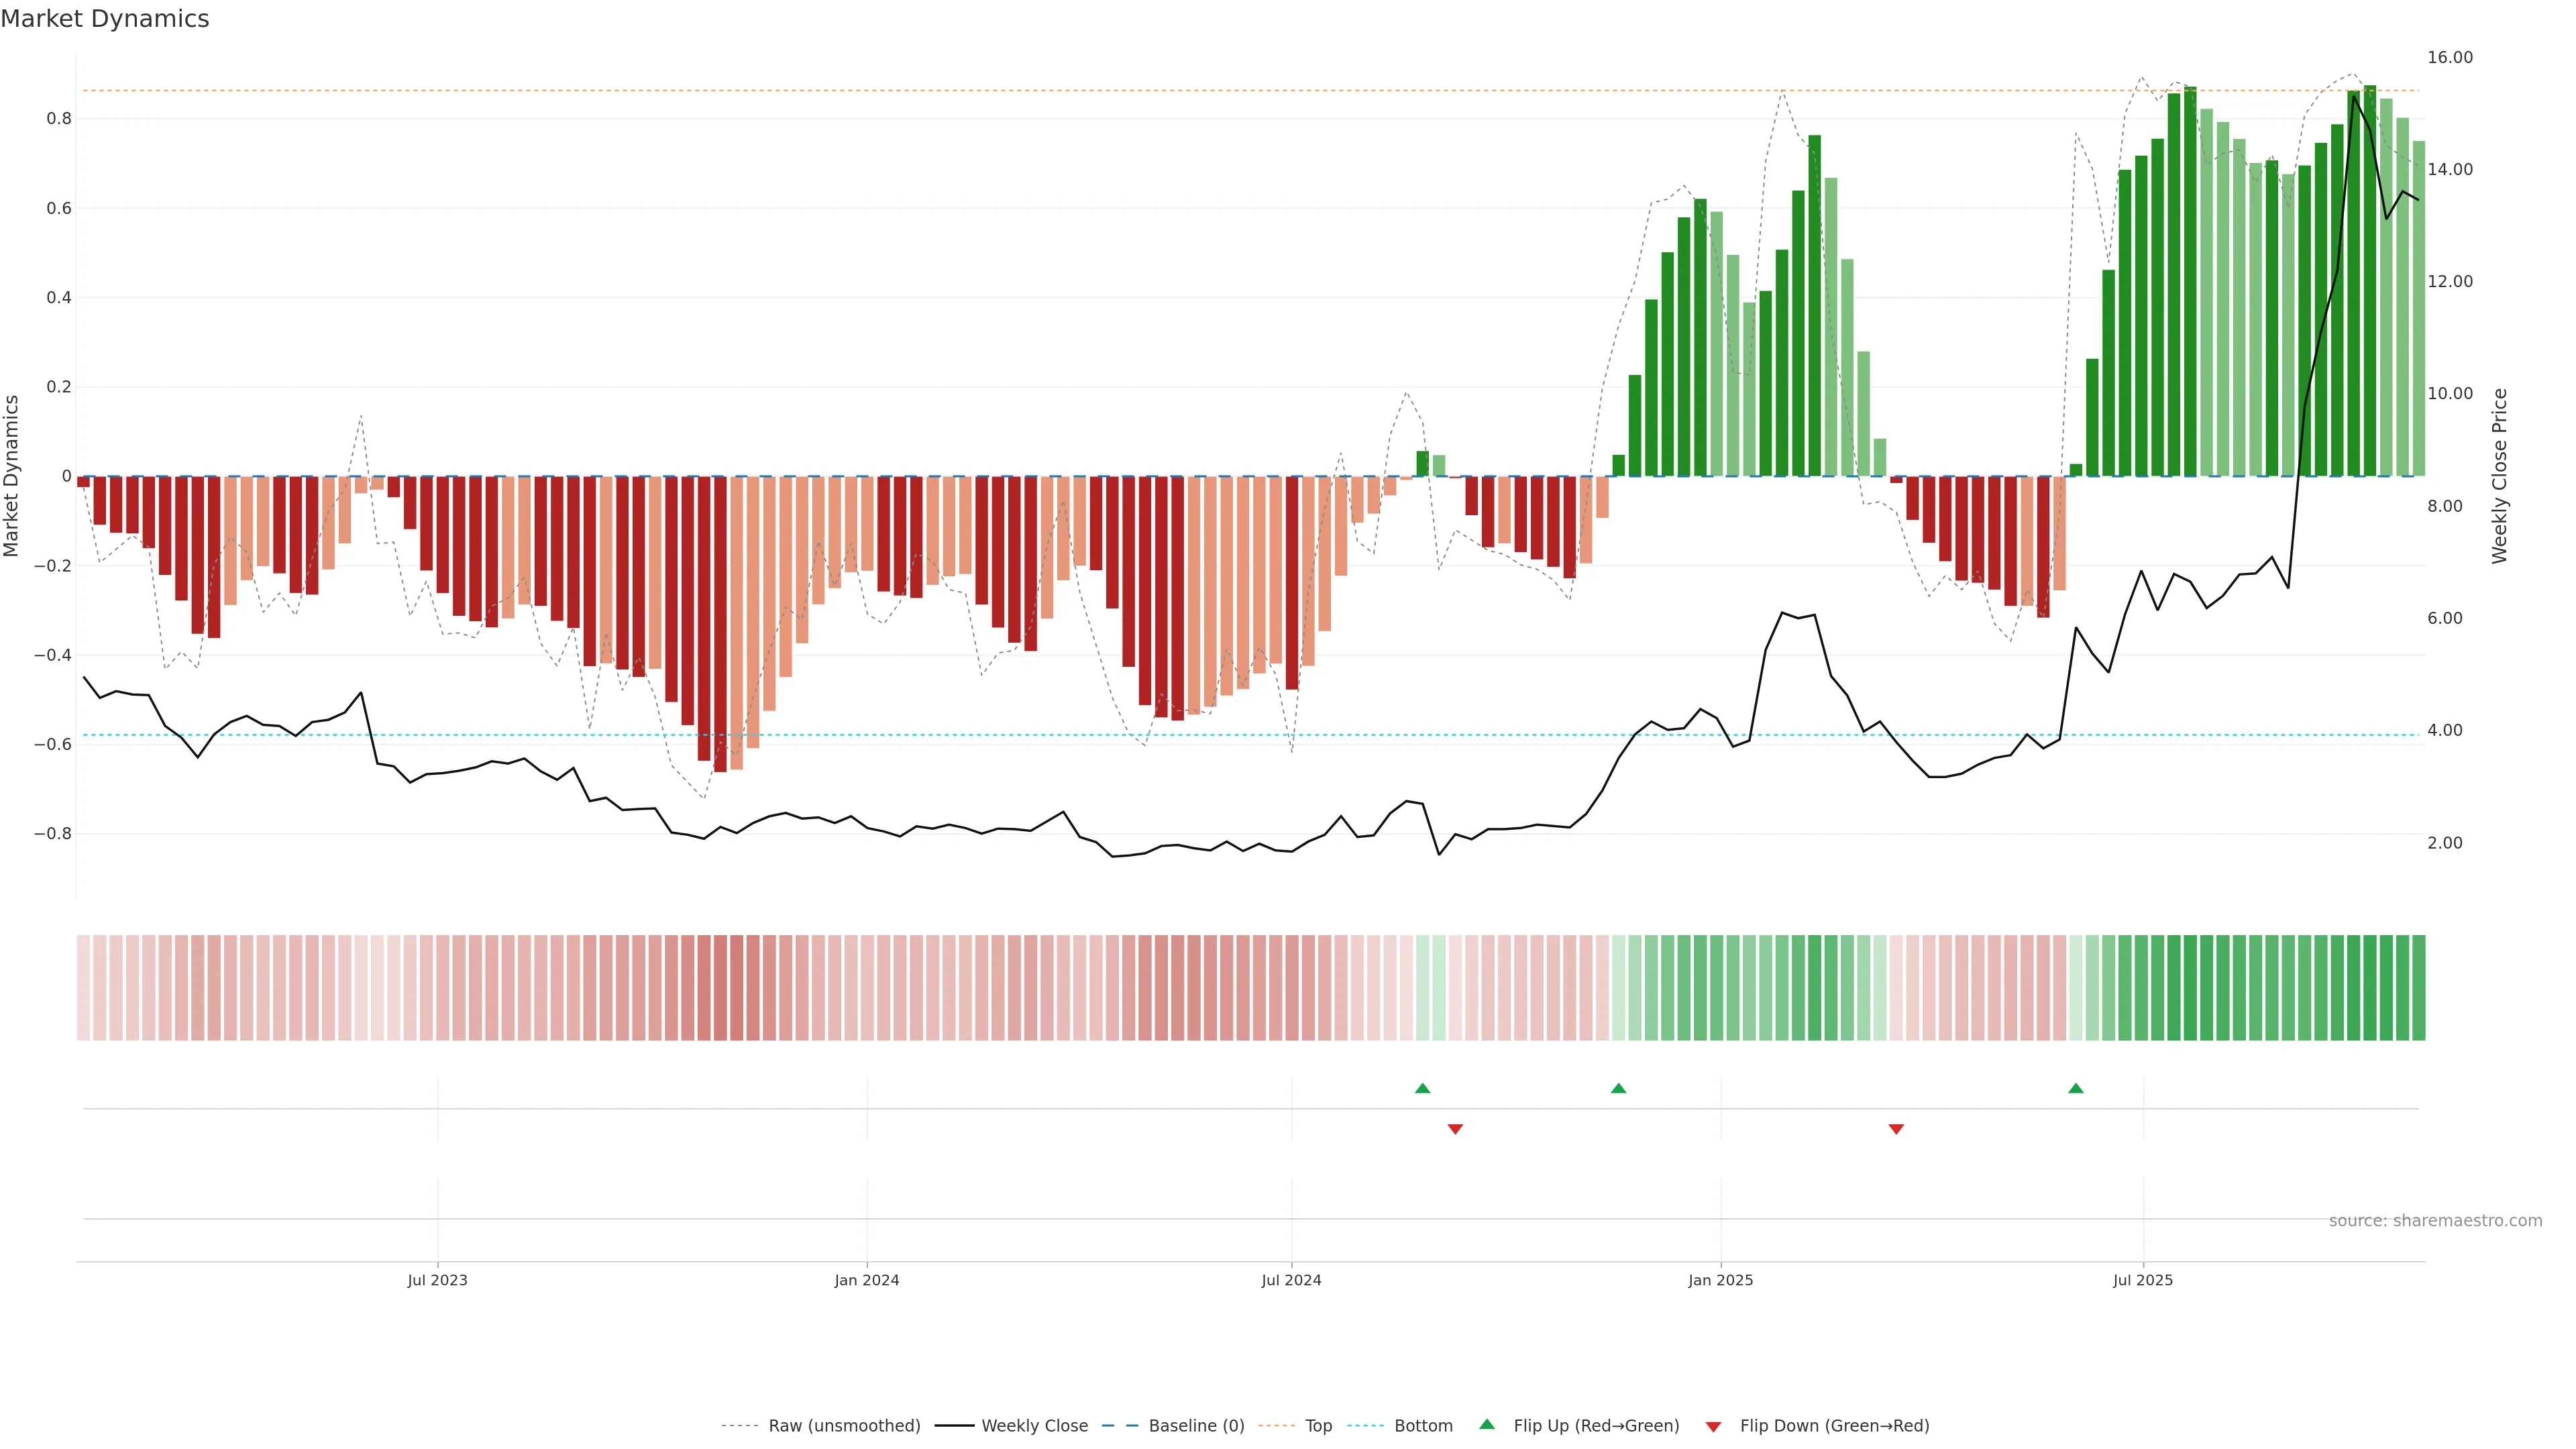Click the Market Dynamics chart title
This screenshot has height=1449, width=2576.
tap(105, 19)
